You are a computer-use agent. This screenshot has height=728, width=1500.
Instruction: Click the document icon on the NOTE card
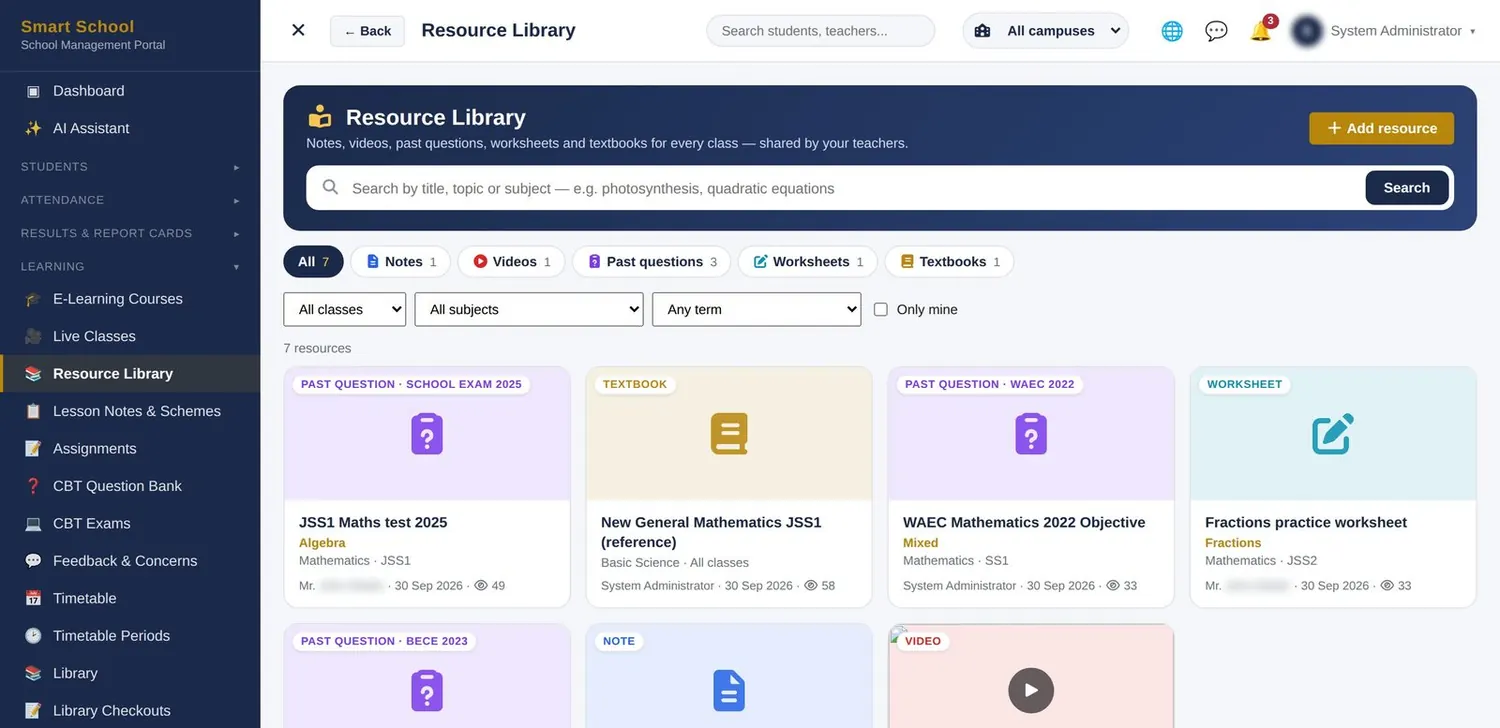pos(729,691)
